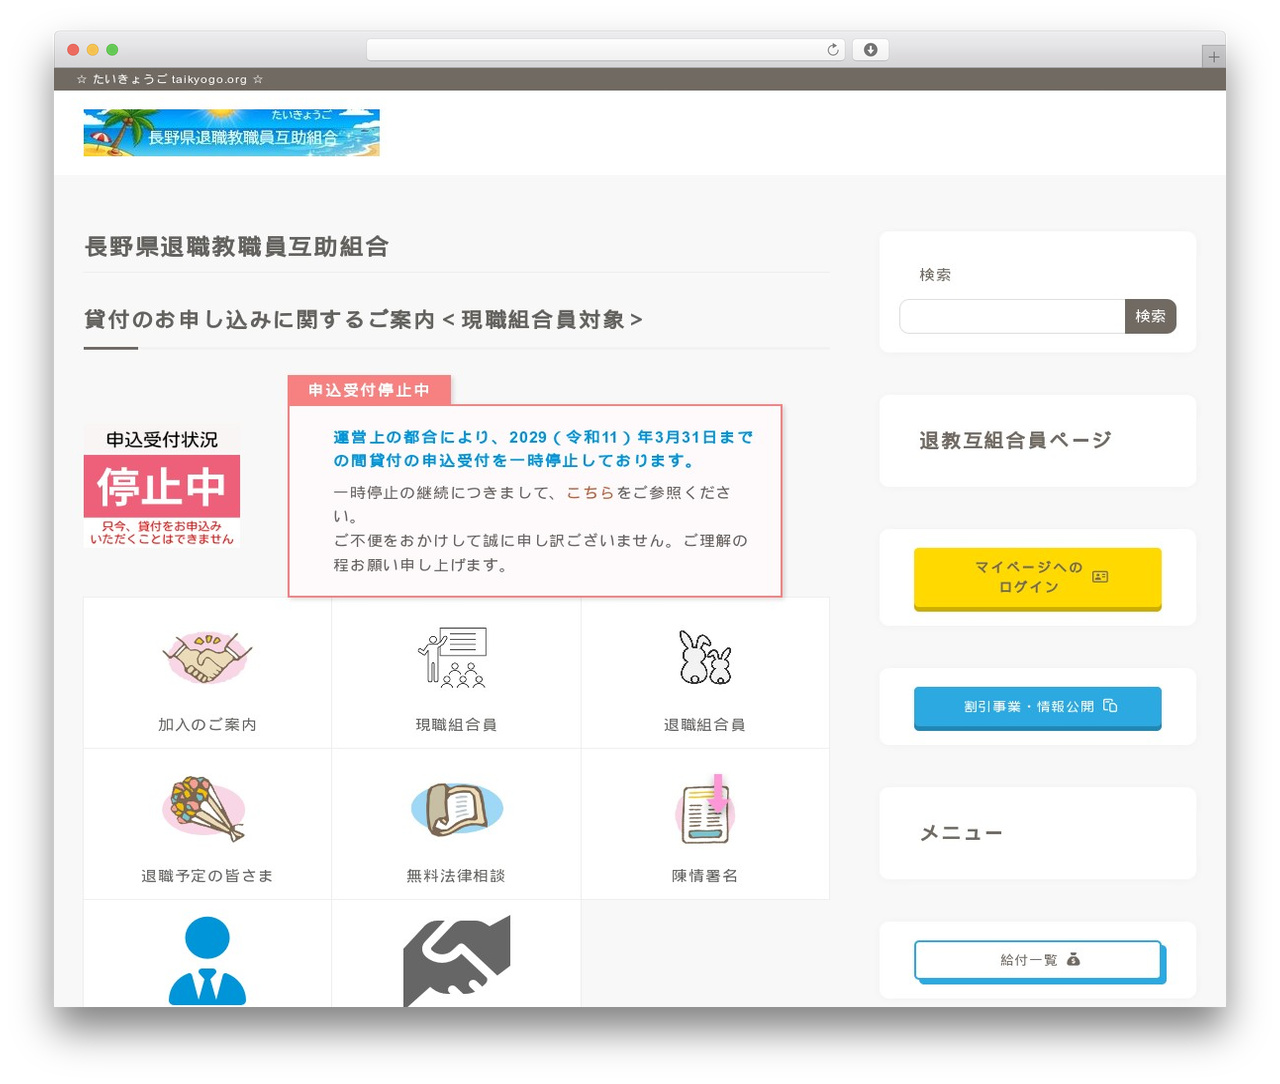Viewport: 1280px width, 1084px height.
Task: Open the 無料法律相談 label link
Action: pyautogui.click(x=456, y=876)
